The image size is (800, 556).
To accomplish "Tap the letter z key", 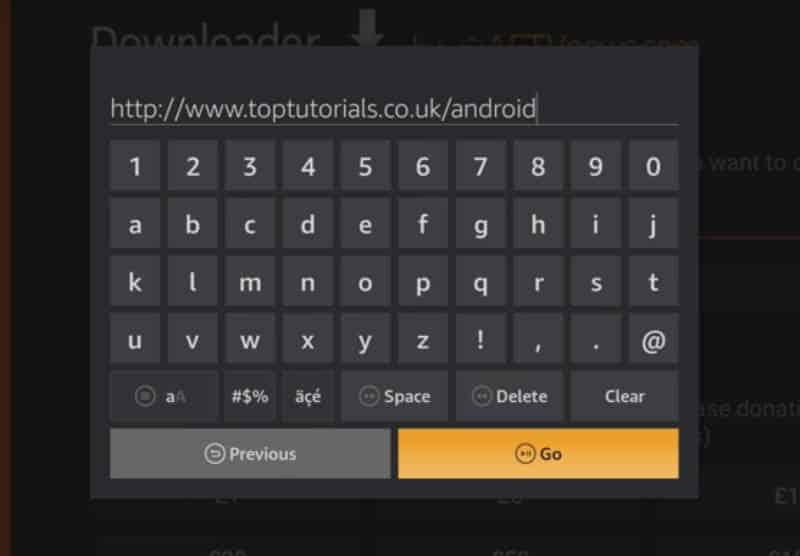I will click(423, 340).
